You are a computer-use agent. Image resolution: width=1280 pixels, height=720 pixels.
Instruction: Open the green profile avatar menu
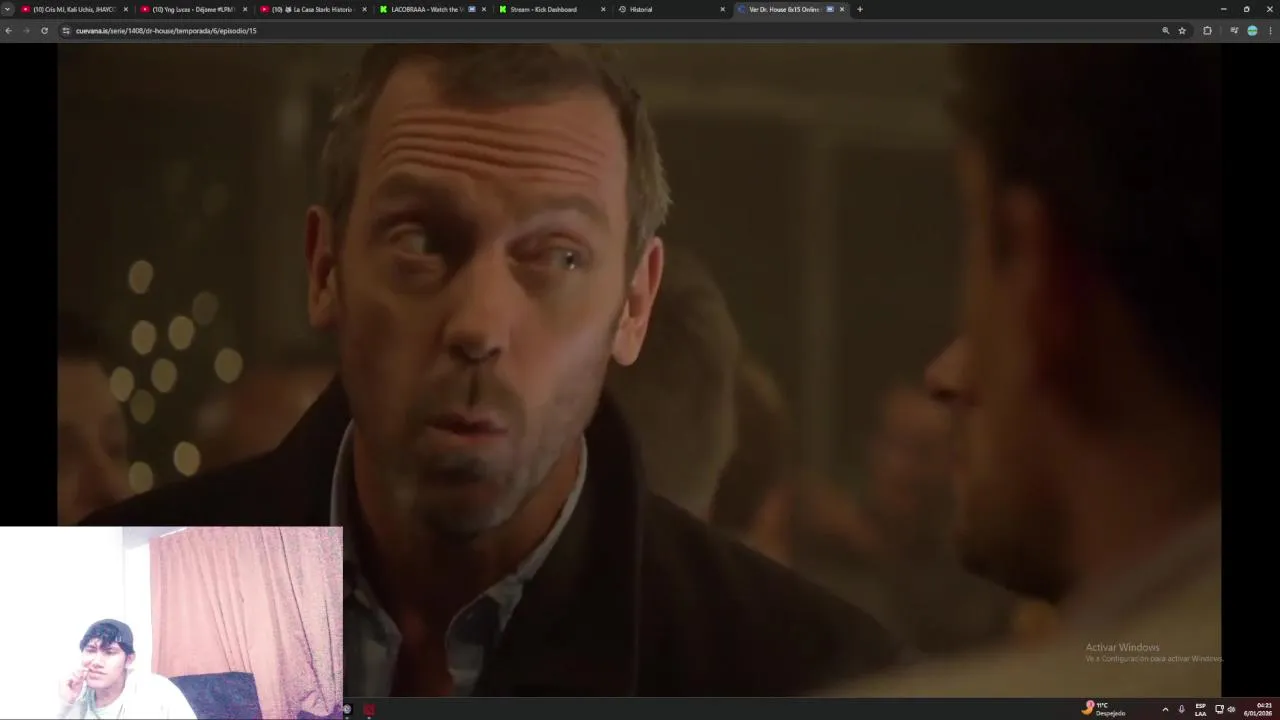1252,31
